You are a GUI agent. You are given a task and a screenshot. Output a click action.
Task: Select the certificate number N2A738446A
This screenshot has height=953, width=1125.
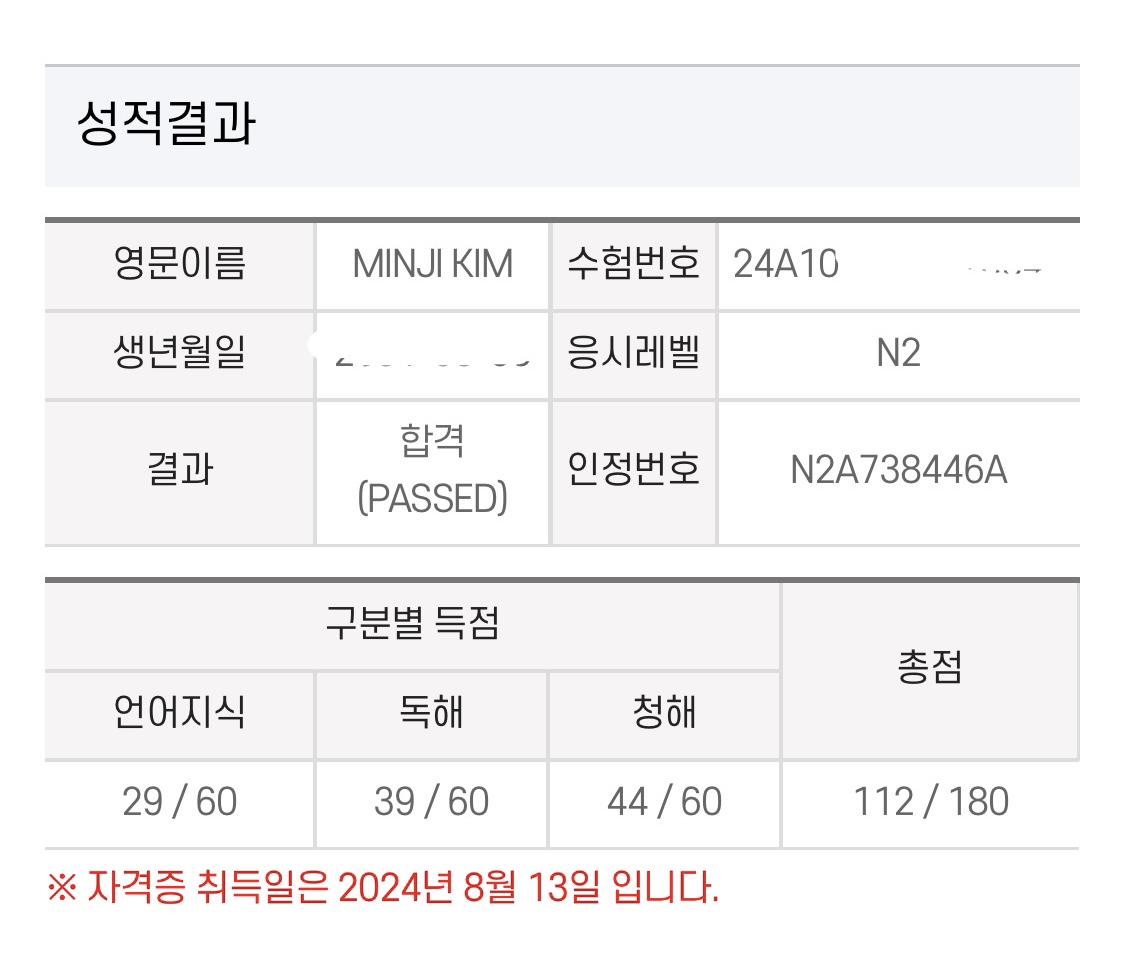tap(898, 470)
